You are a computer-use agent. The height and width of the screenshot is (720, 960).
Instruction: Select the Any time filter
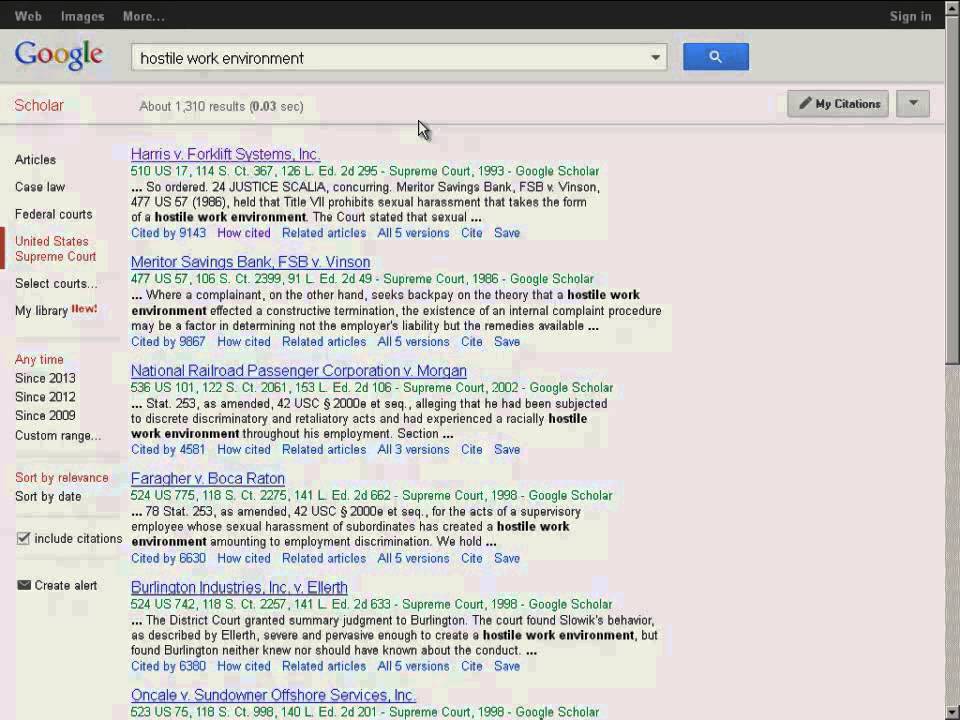point(39,359)
